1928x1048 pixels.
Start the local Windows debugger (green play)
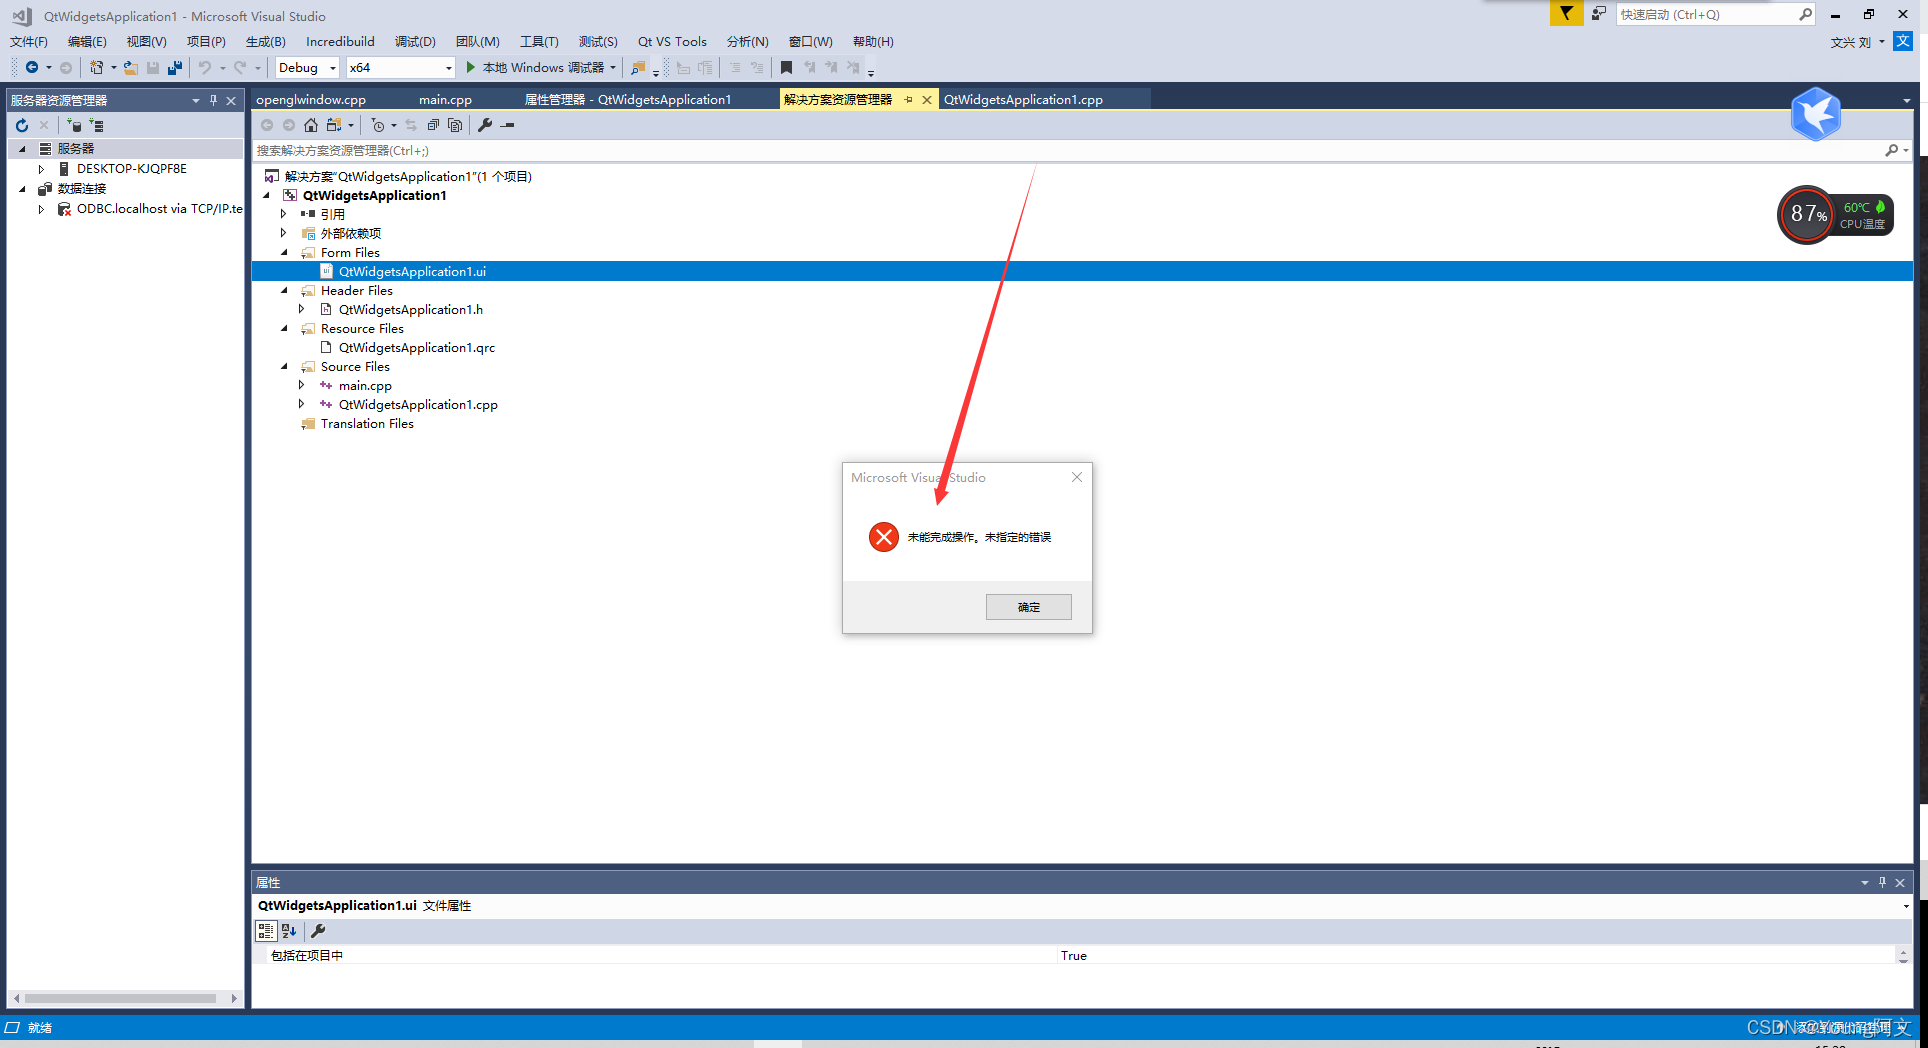coord(471,68)
